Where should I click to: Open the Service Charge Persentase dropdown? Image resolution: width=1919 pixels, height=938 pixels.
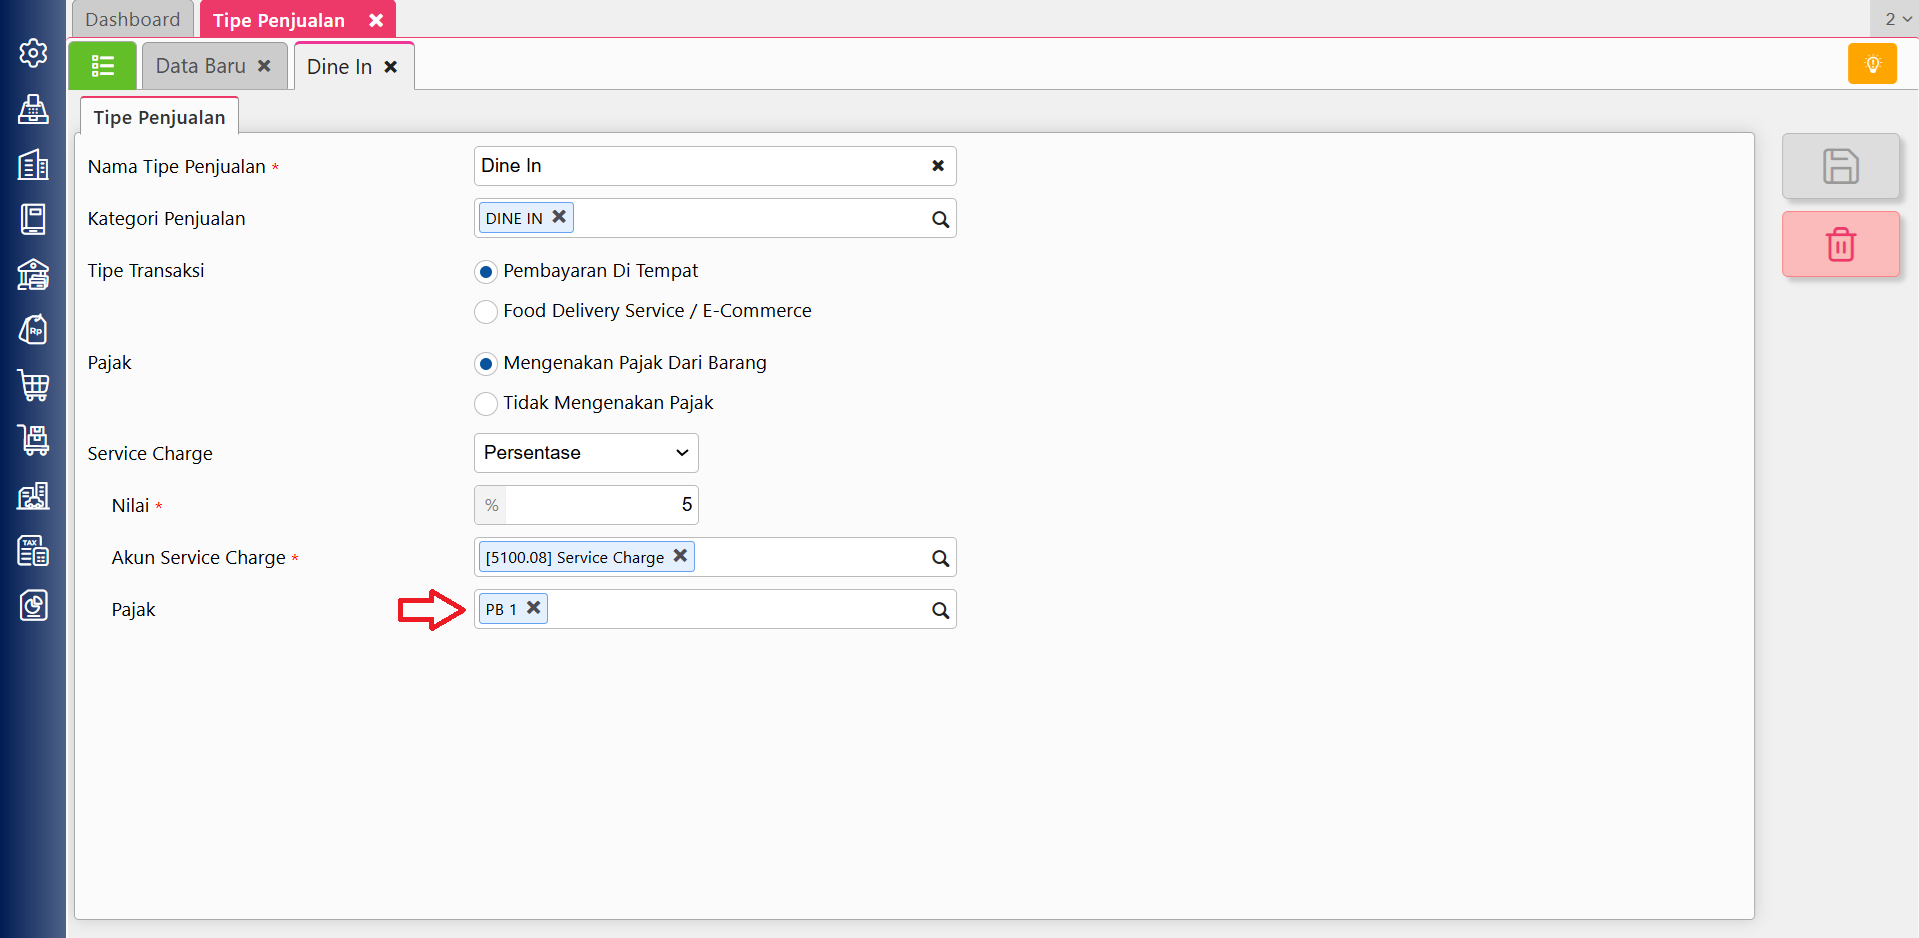[x=586, y=453]
